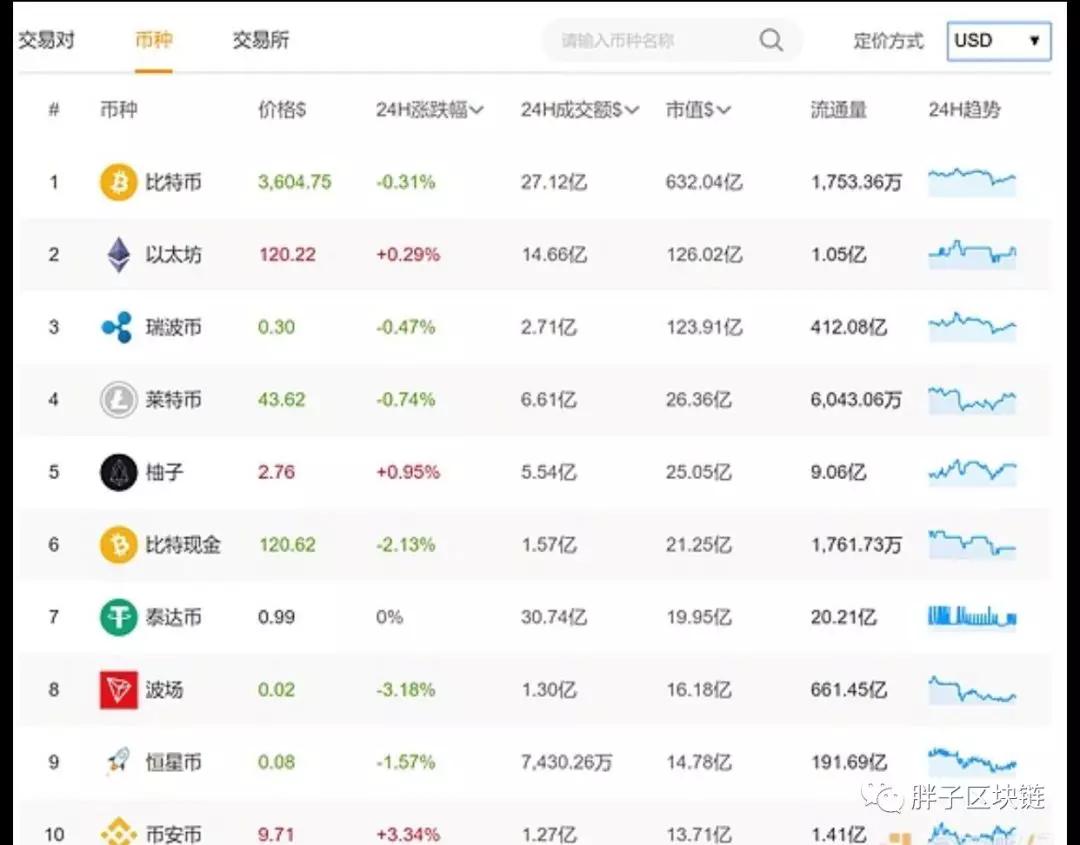Click the search magnifier icon
Image resolution: width=1080 pixels, height=845 pixels.
(x=771, y=40)
